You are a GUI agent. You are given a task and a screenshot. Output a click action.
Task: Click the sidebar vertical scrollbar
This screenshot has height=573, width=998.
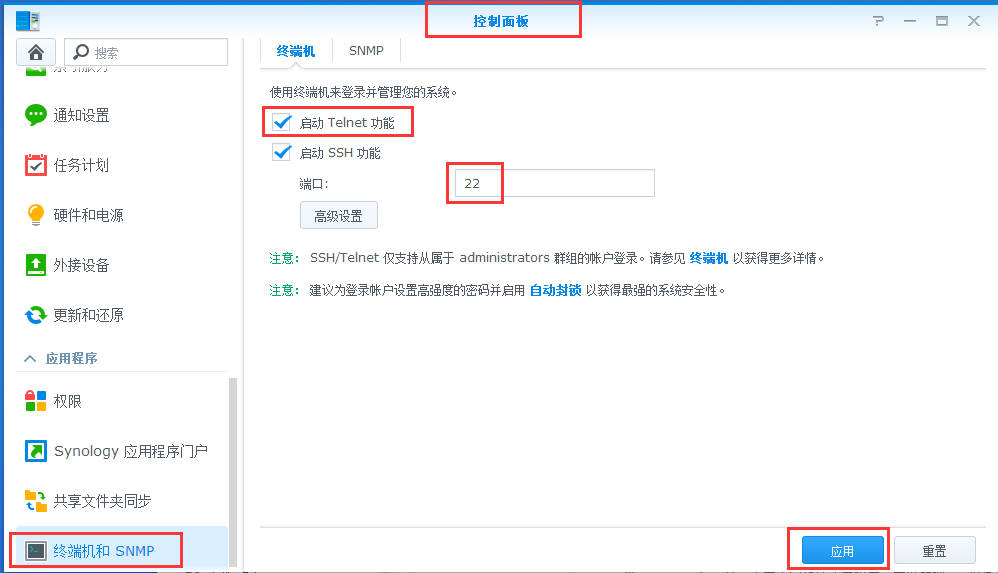[233, 472]
